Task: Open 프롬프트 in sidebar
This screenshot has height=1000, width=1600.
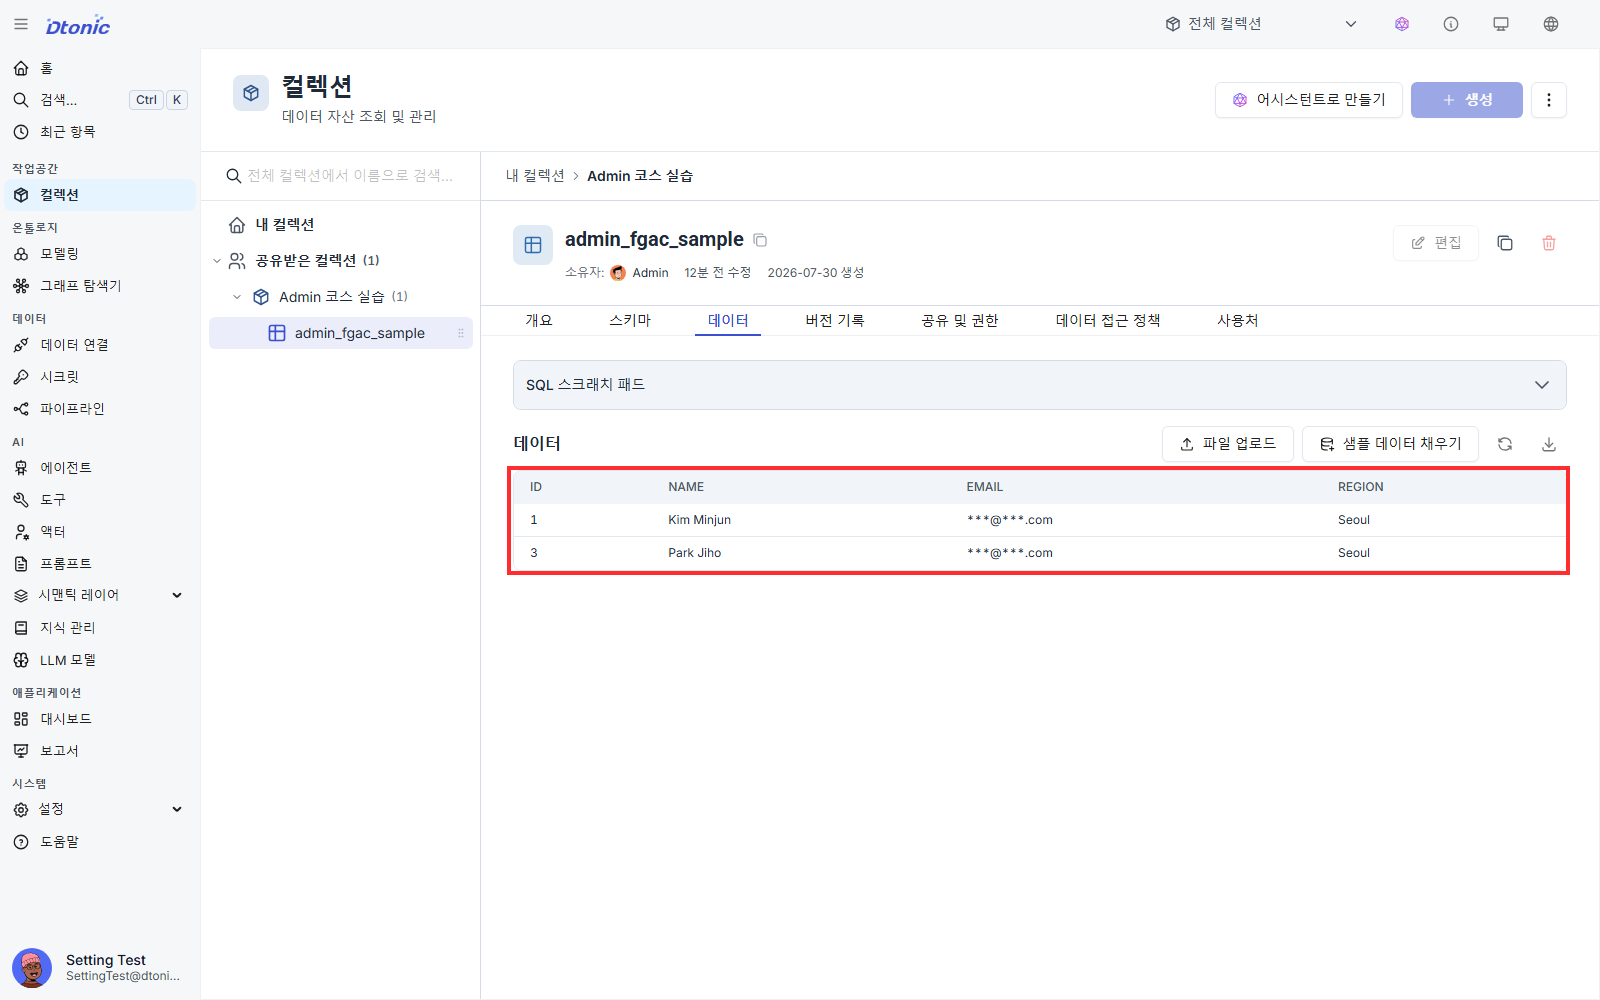Action: click(100, 564)
